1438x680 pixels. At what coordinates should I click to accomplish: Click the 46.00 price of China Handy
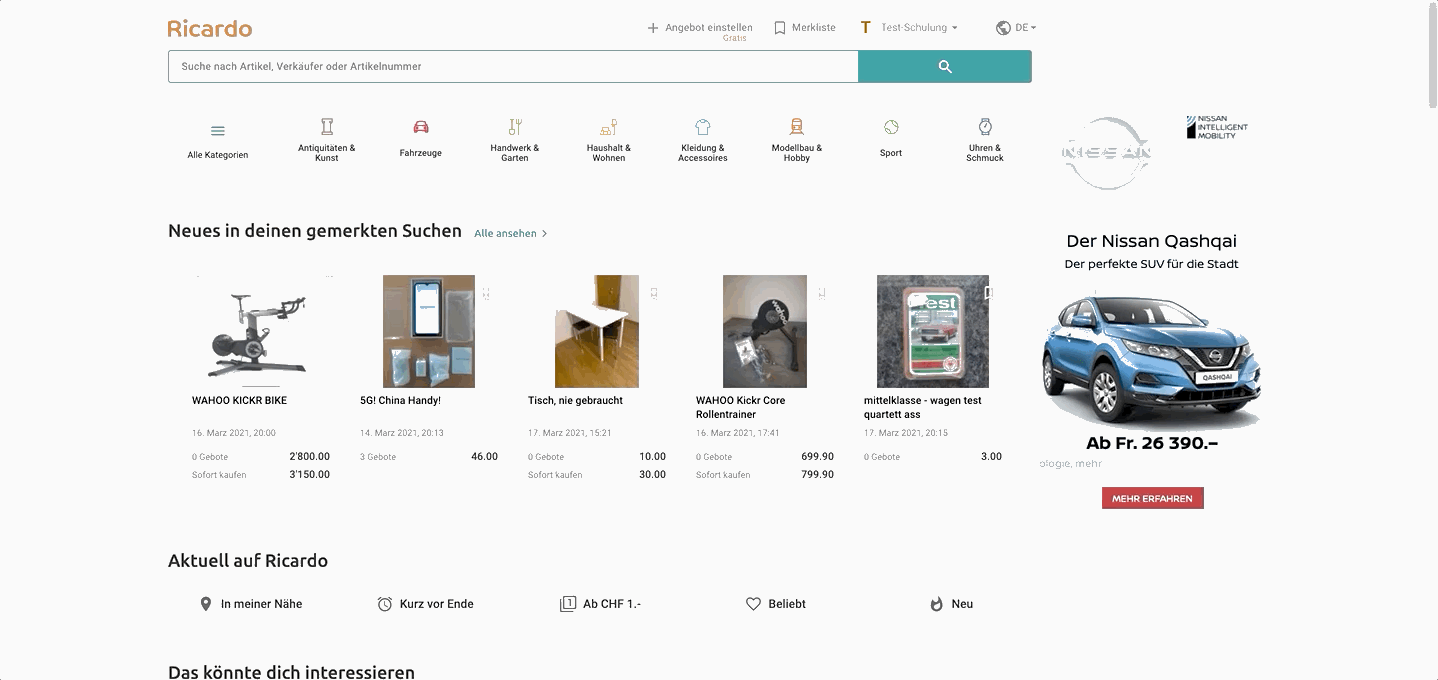point(484,457)
